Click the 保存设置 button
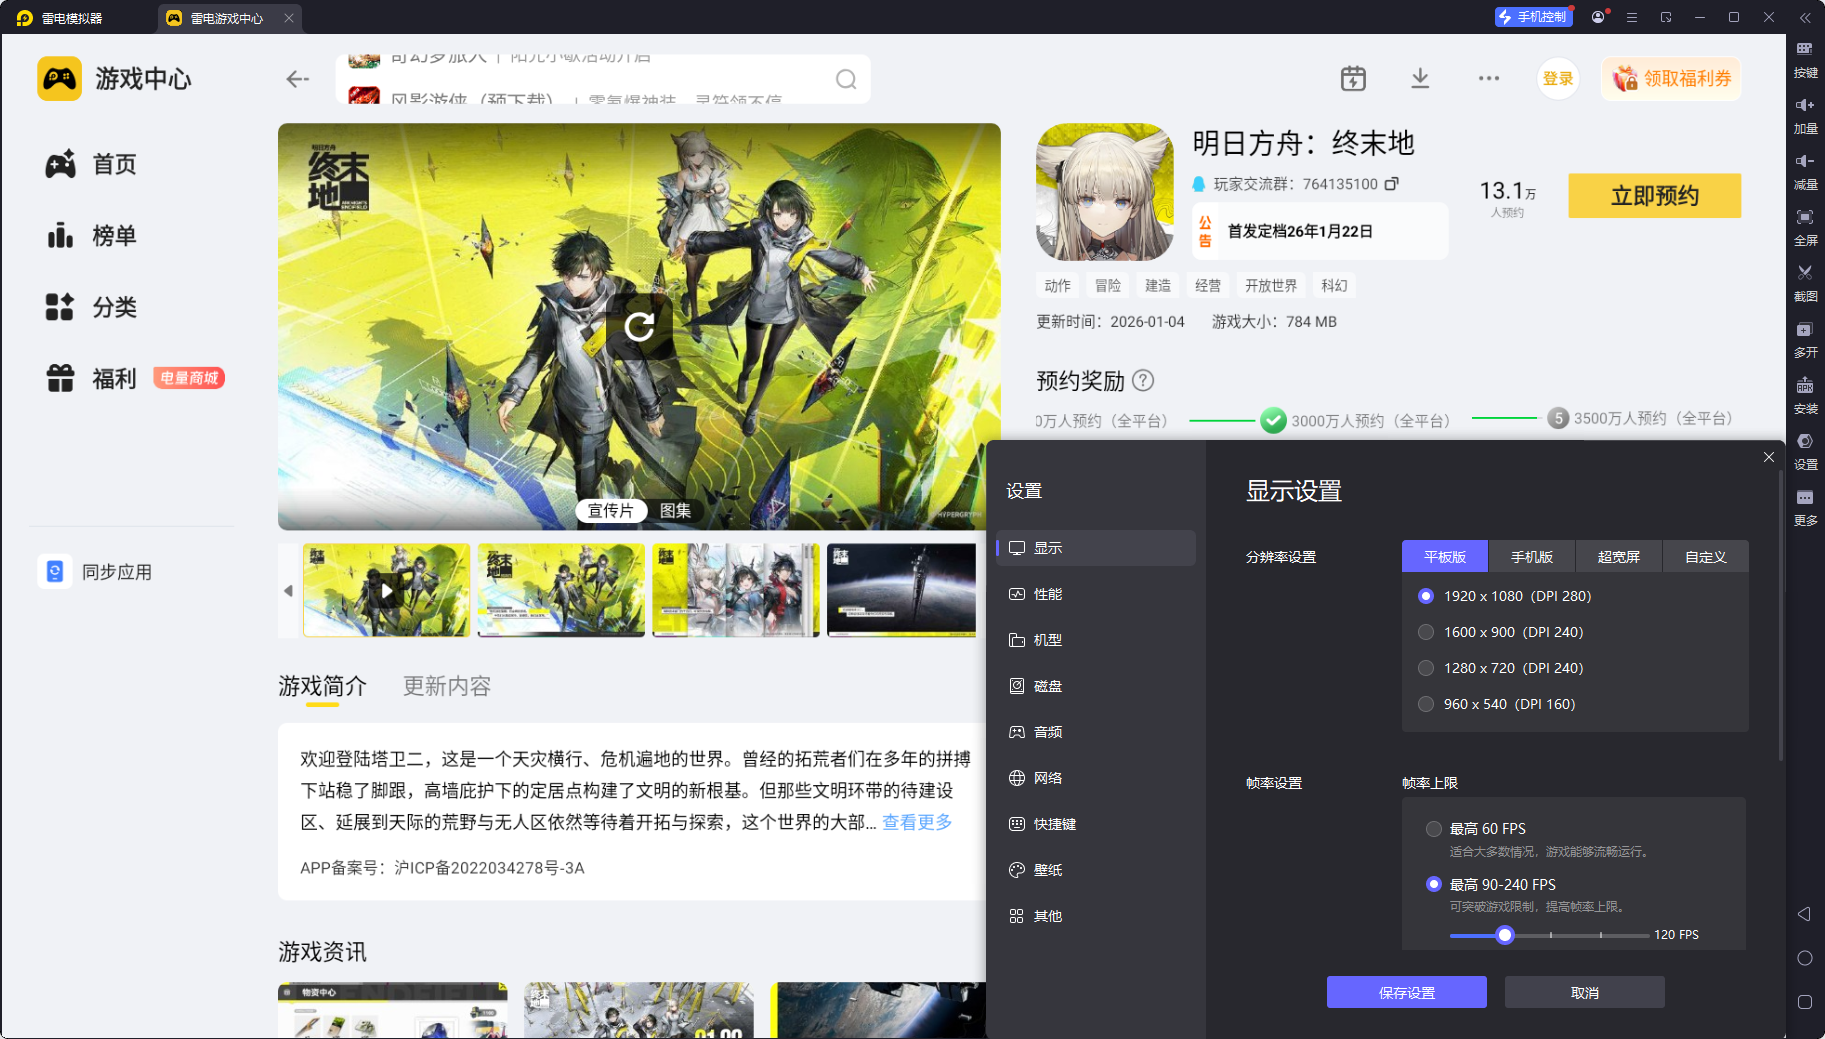This screenshot has height=1039, width=1825. pyautogui.click(x=1406, y=992)
